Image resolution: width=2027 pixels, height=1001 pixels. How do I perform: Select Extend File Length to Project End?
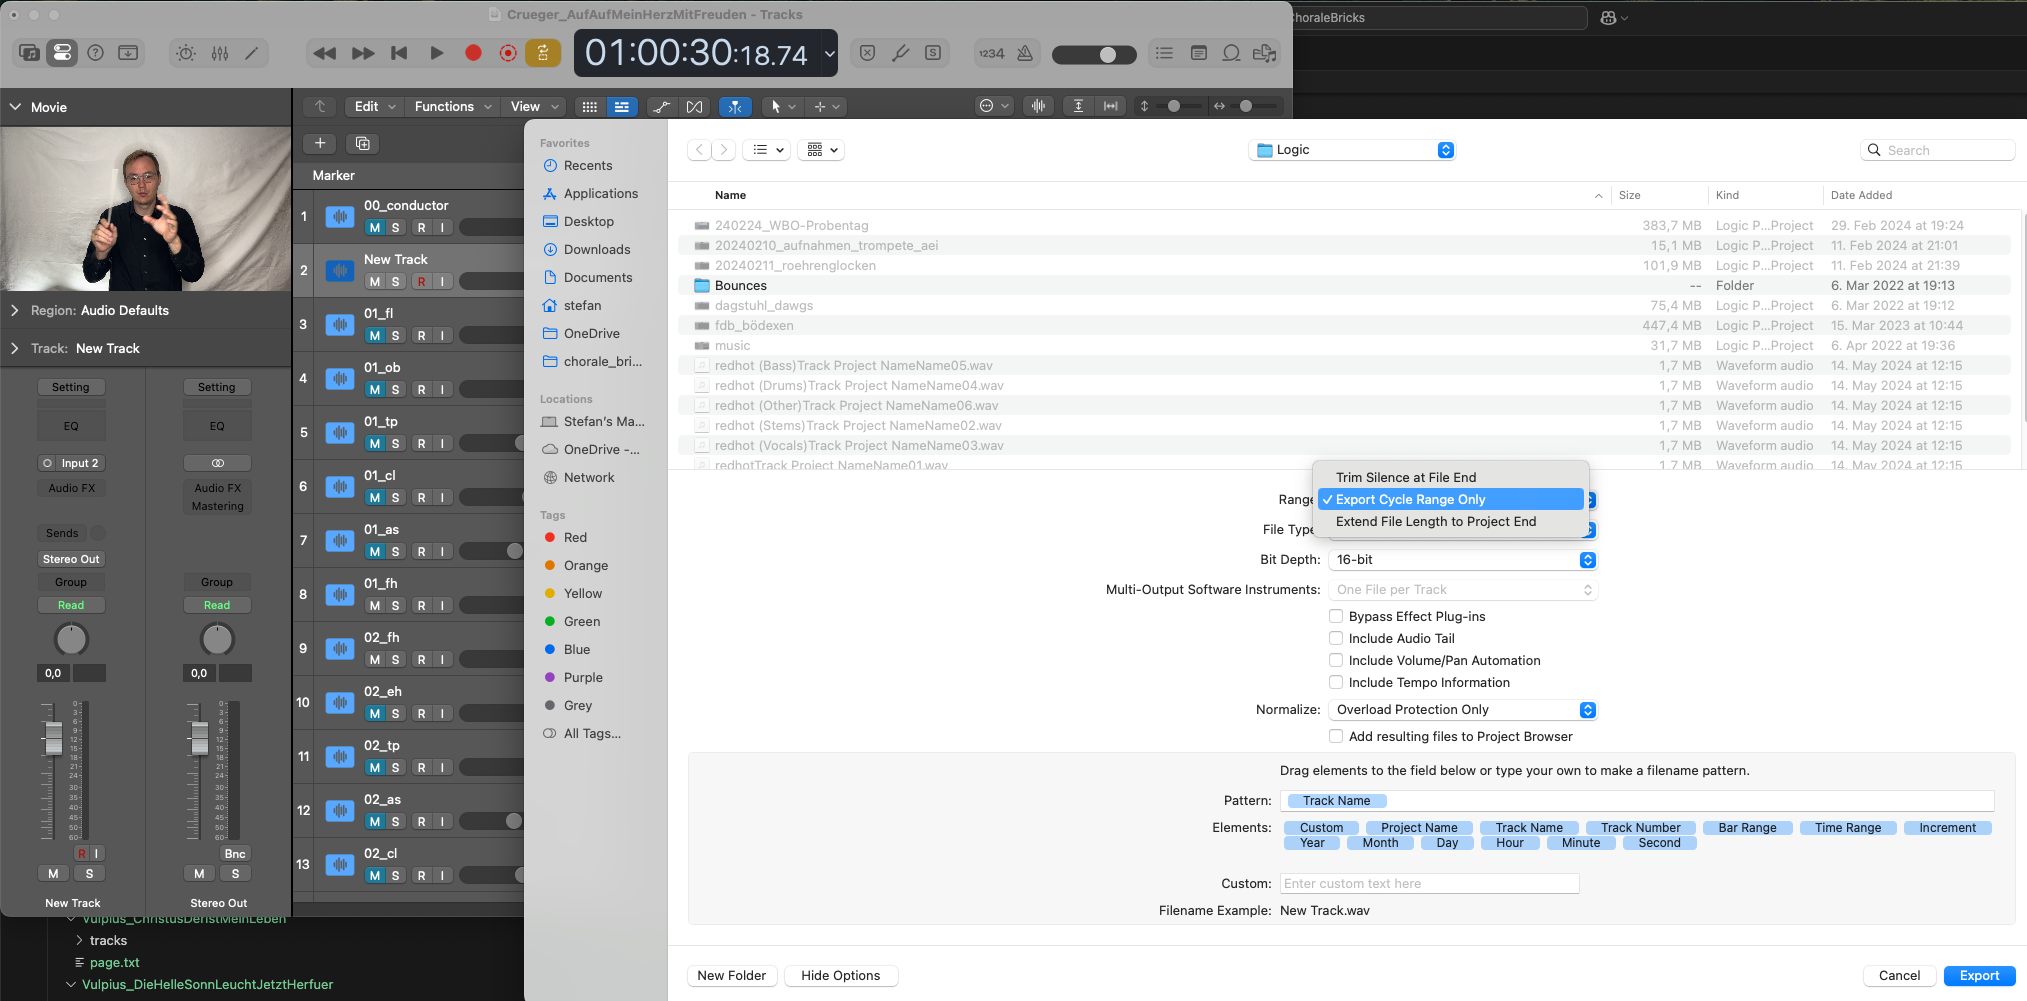[1435, 521]
